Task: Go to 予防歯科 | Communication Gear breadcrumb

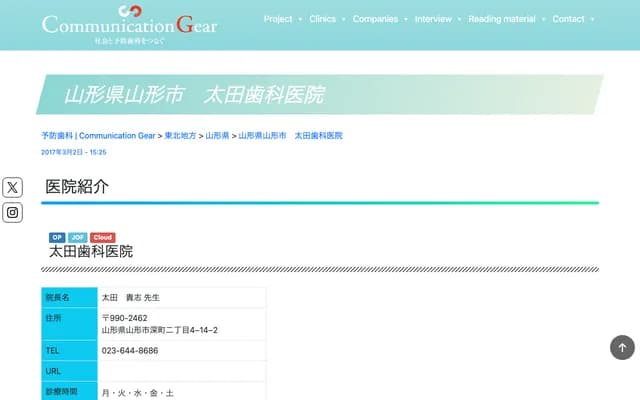Action: coord(98,135)
